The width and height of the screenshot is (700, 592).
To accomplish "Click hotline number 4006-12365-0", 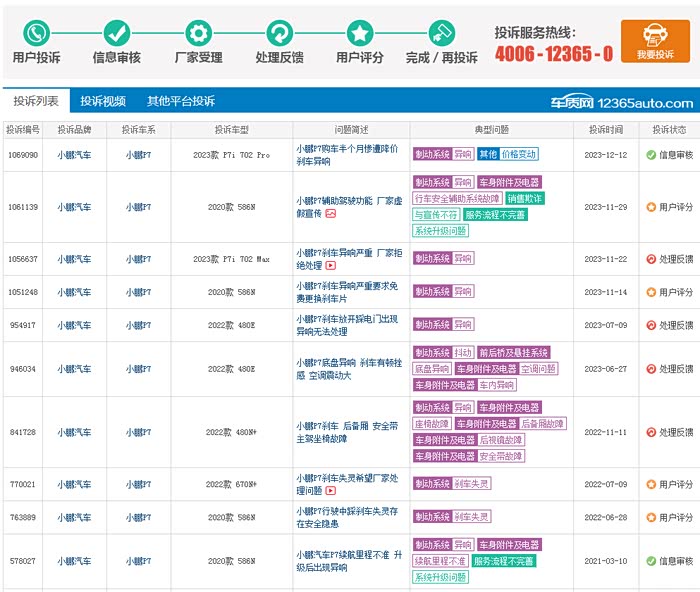I will point(554,54).
